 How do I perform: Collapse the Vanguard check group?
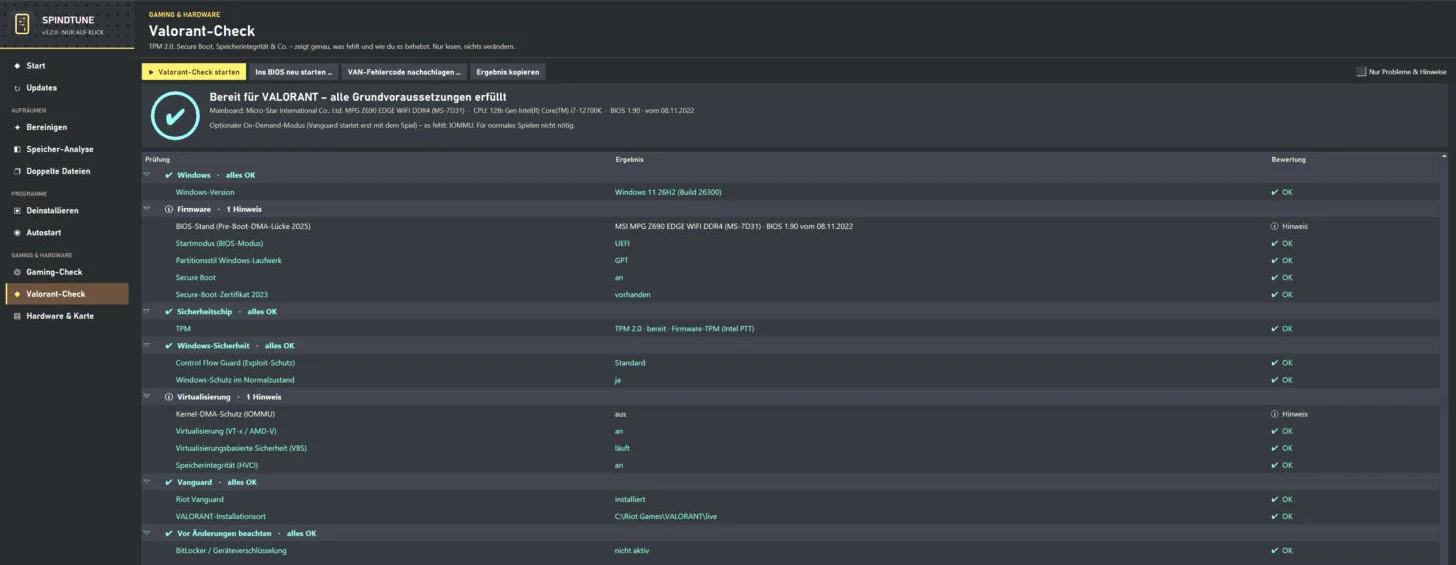pos(147,482)
